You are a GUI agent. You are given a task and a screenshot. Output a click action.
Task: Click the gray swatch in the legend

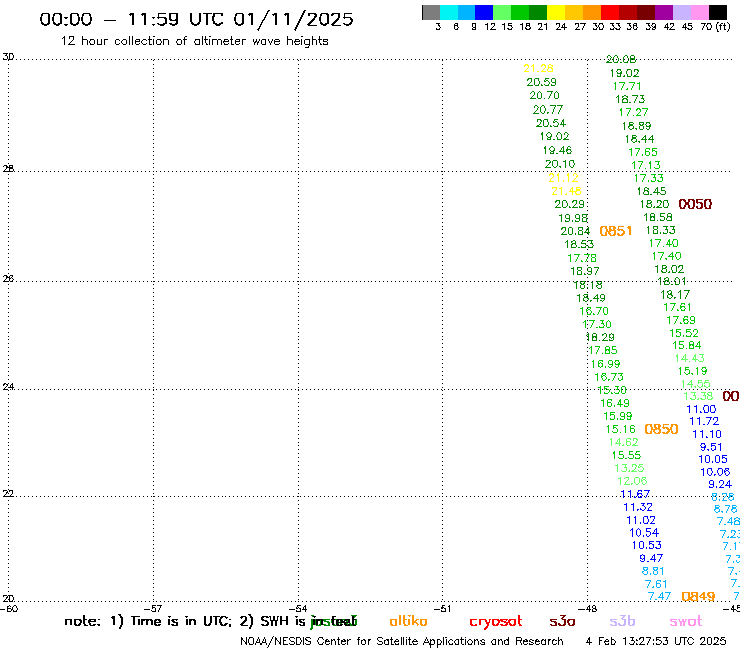tap(431, 12)
